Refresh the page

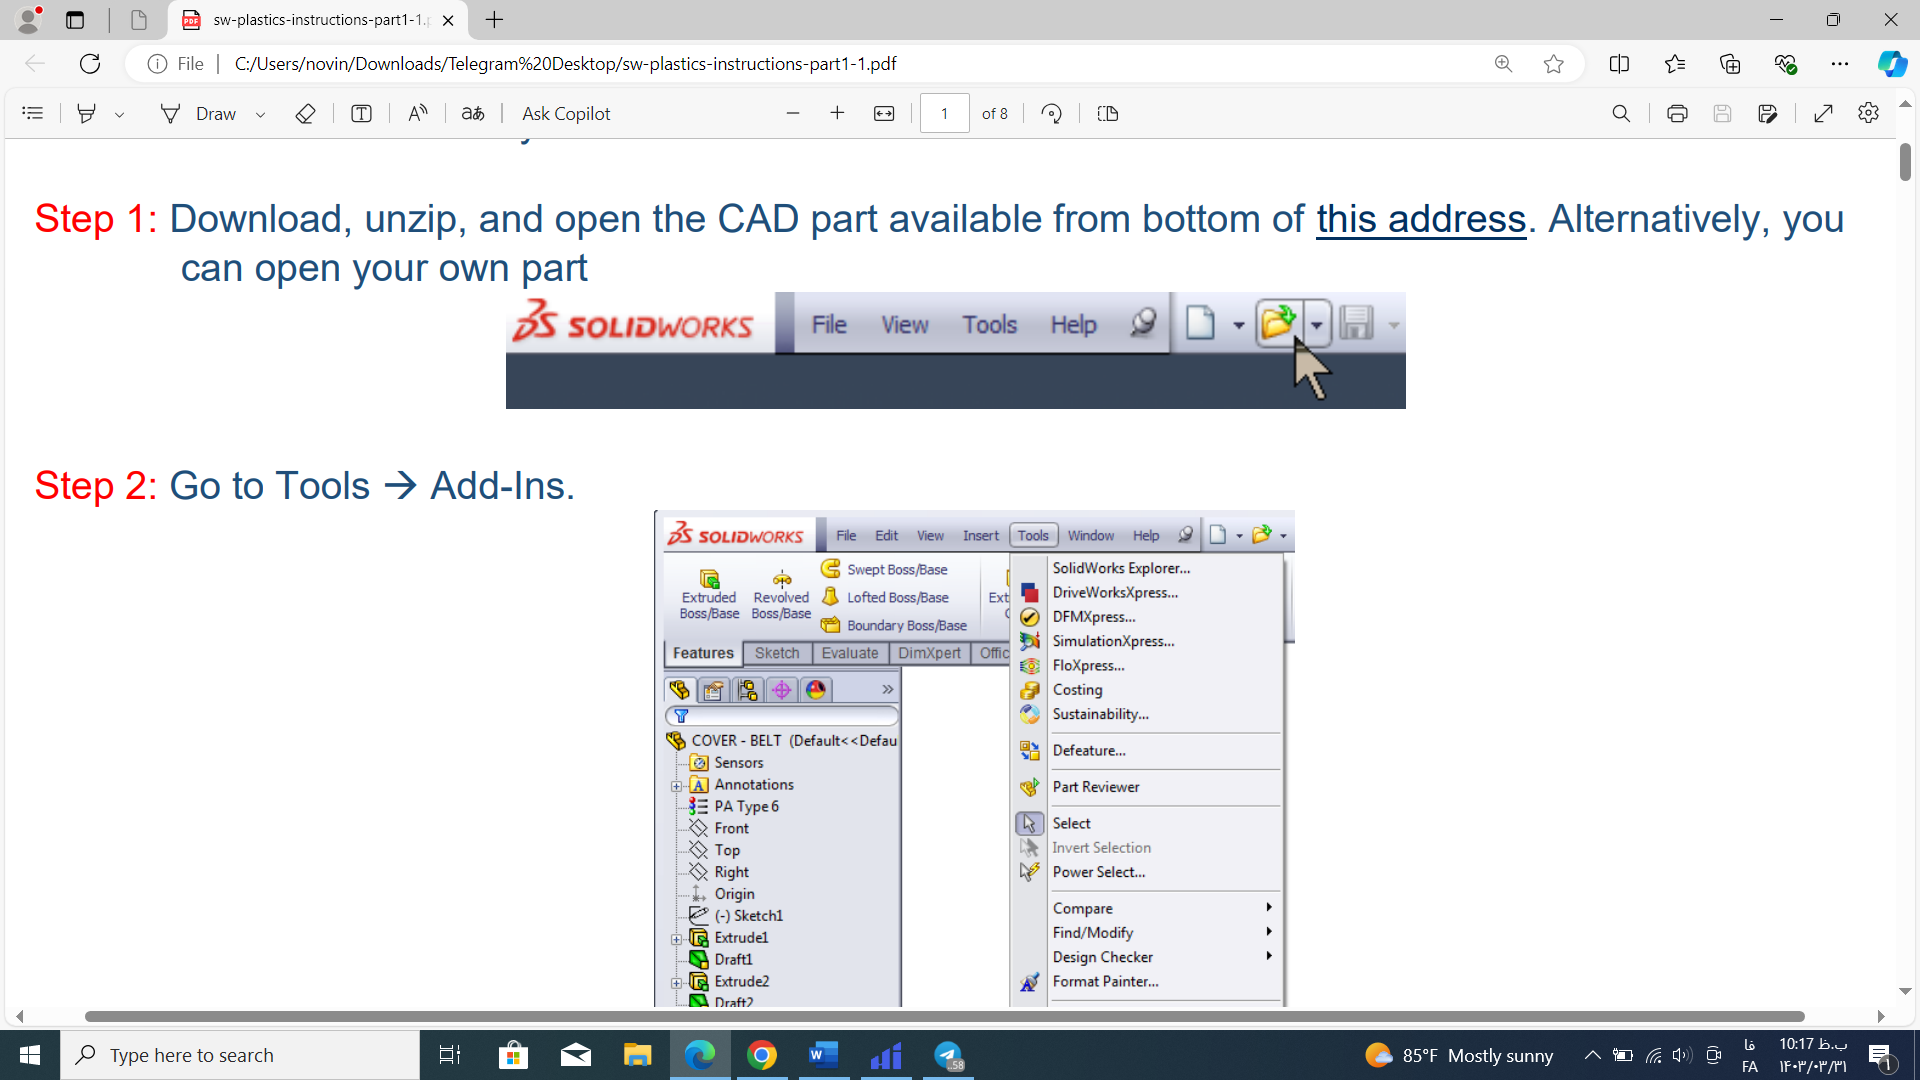(90, 64)
